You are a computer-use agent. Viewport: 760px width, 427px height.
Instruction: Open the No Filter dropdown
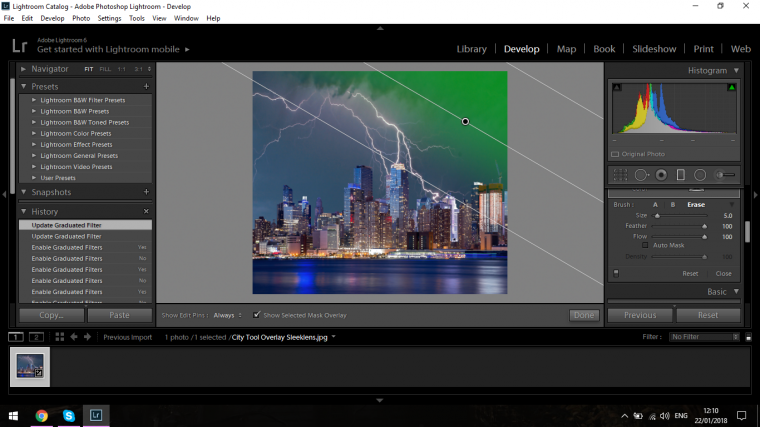point(704,337)
